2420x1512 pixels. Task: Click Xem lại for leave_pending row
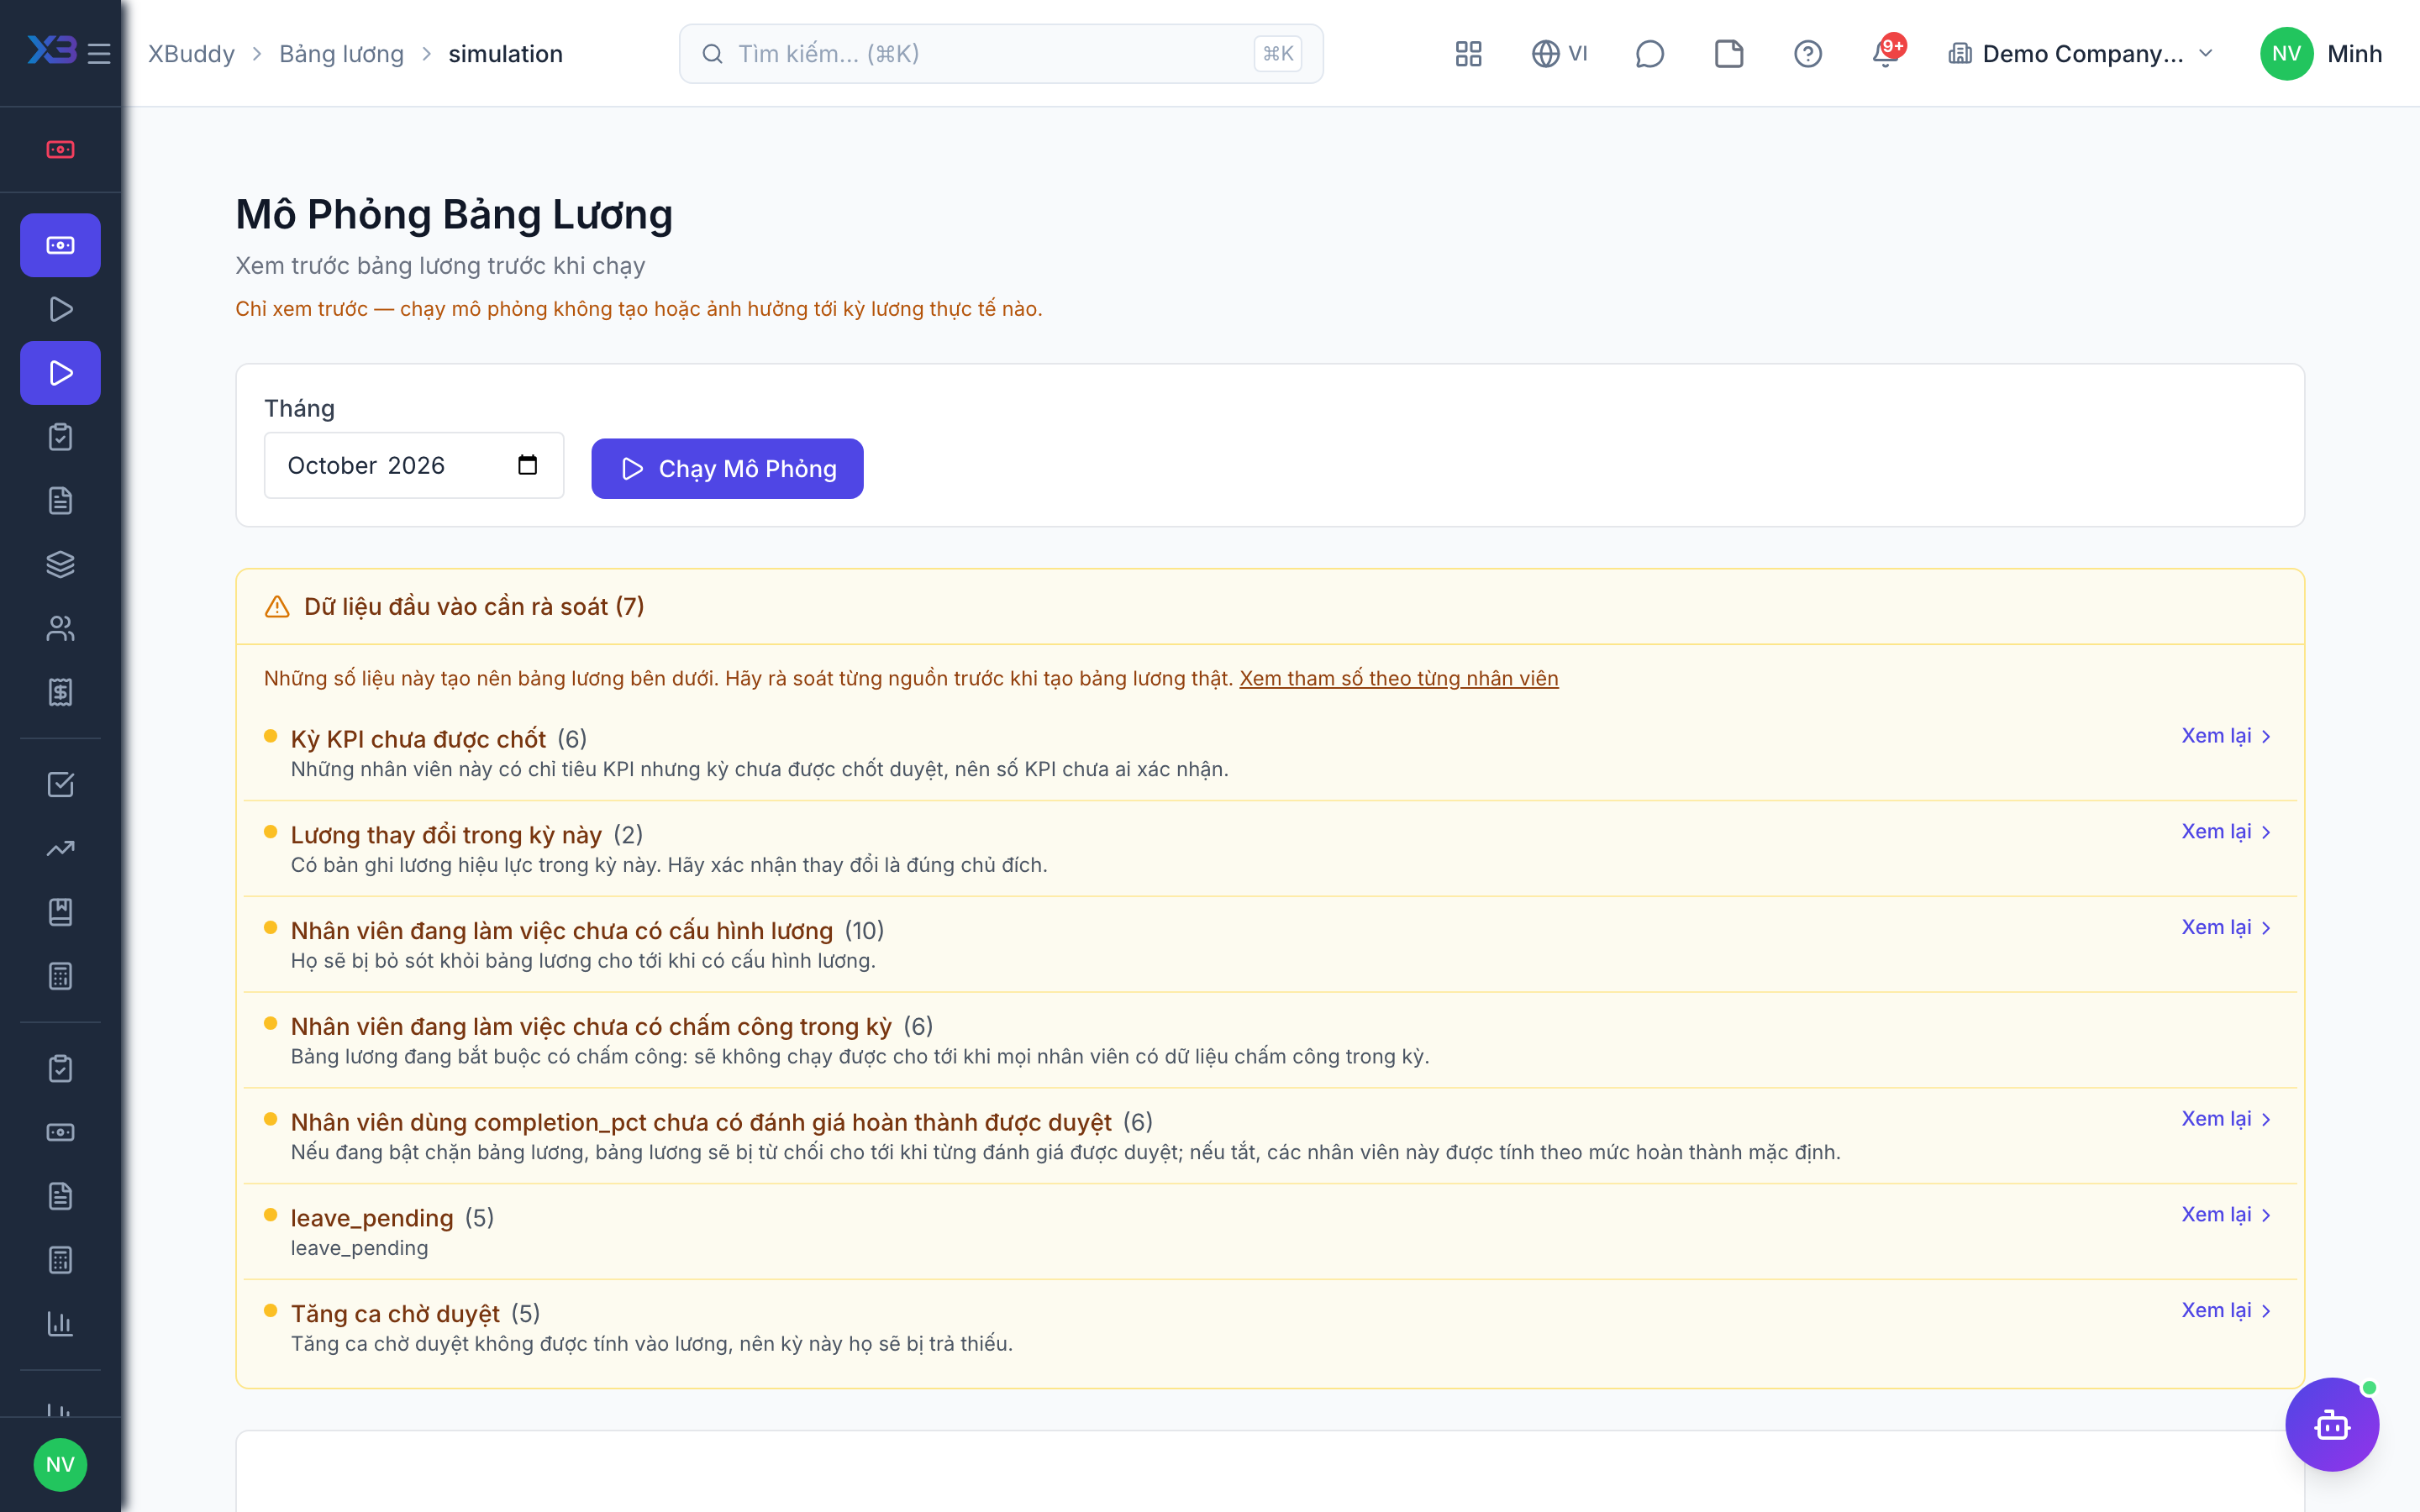[2226, 1214]
